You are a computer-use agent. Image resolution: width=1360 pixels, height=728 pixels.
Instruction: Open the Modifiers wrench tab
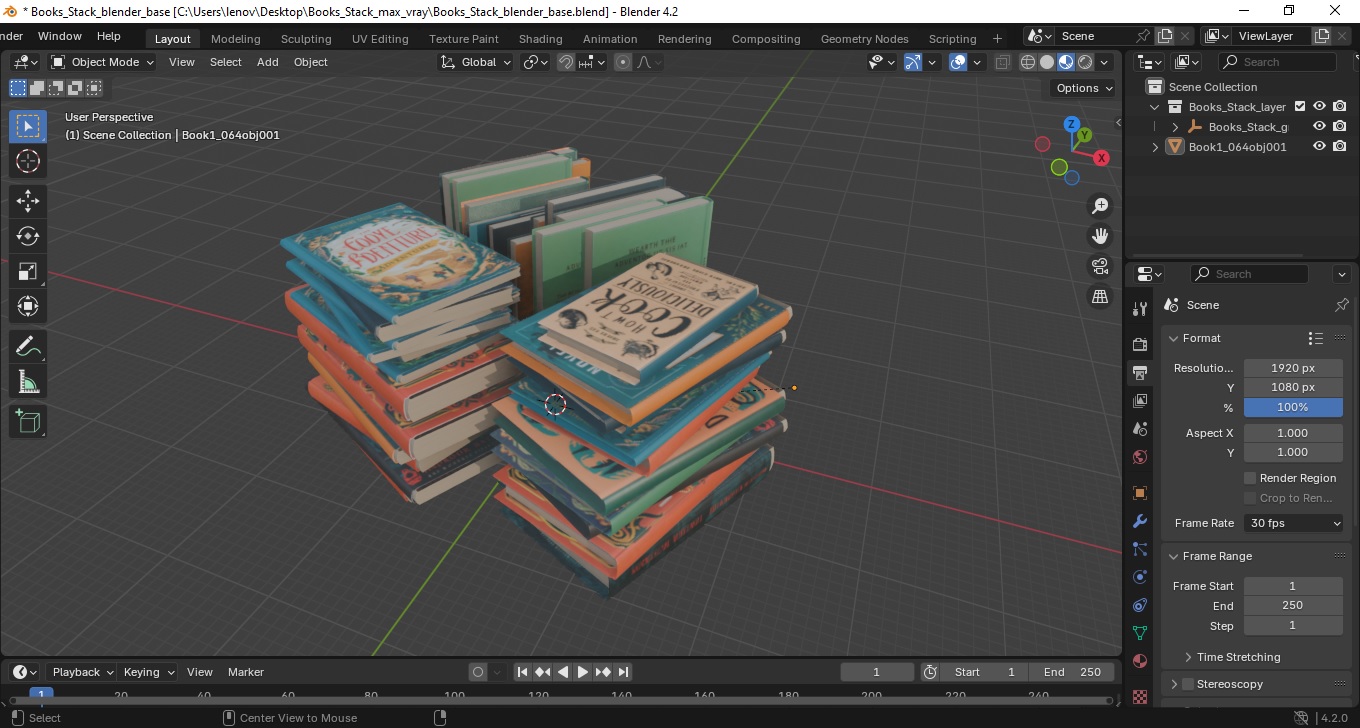point(1140,521)
